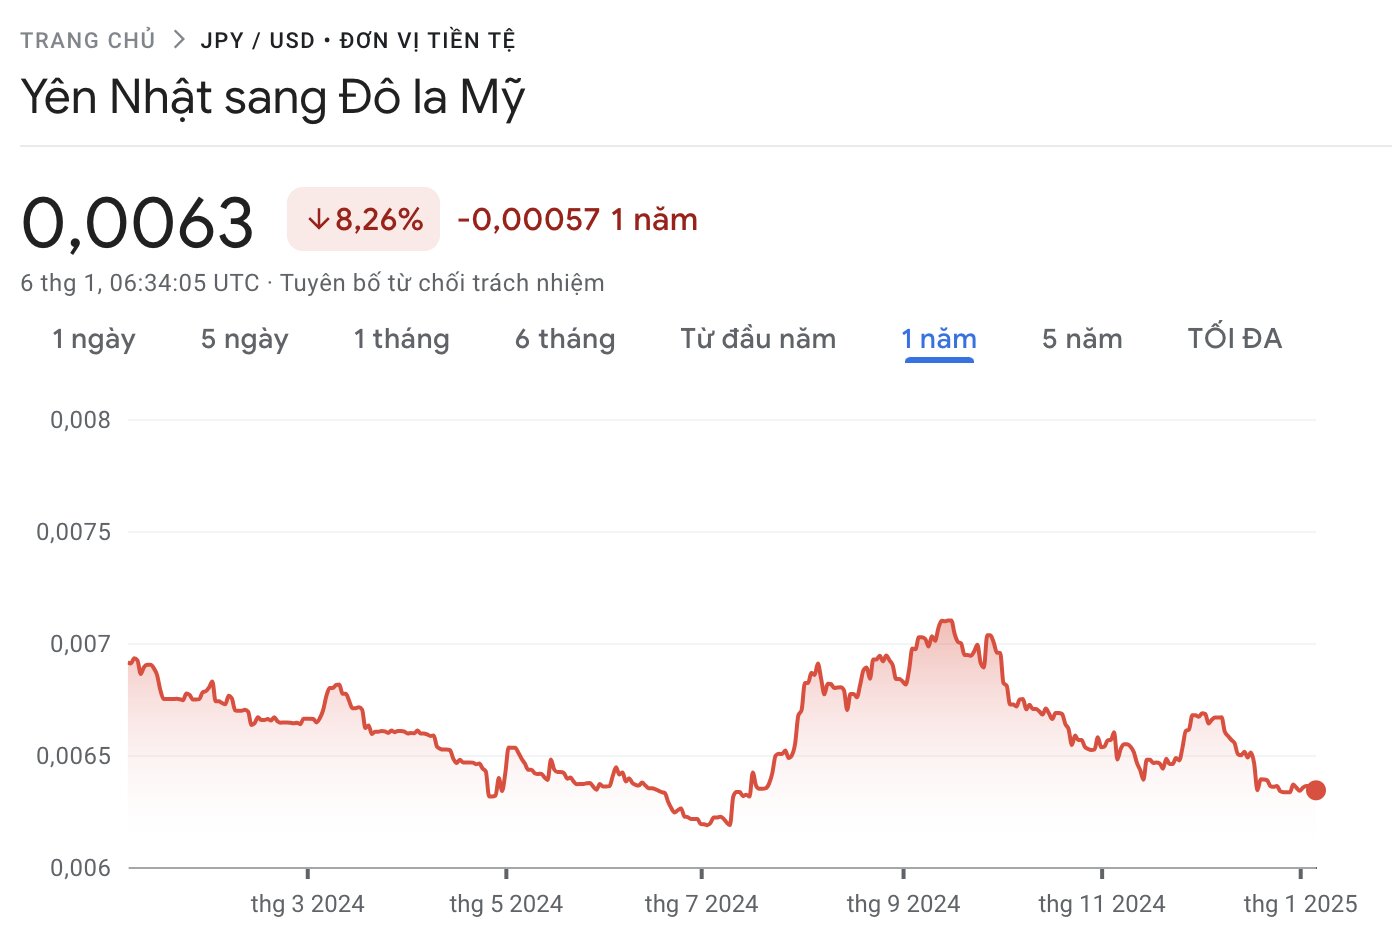Show the TỐI ĐA chart range
Image resolution: width=1392 pixels, height=944 pixels.
[x=1234, y=339]
